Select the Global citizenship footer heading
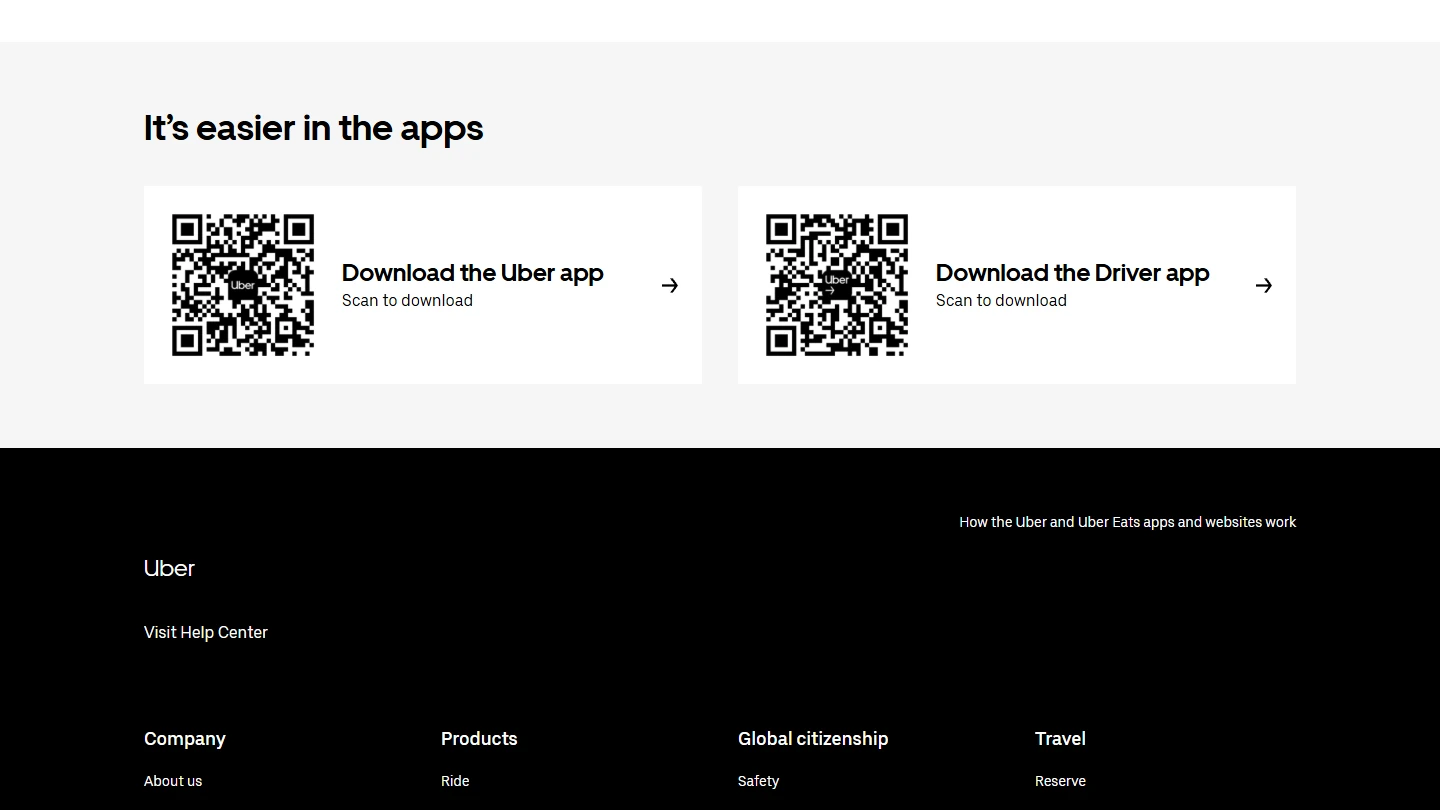1440x810 pixels. click(813, 739)
